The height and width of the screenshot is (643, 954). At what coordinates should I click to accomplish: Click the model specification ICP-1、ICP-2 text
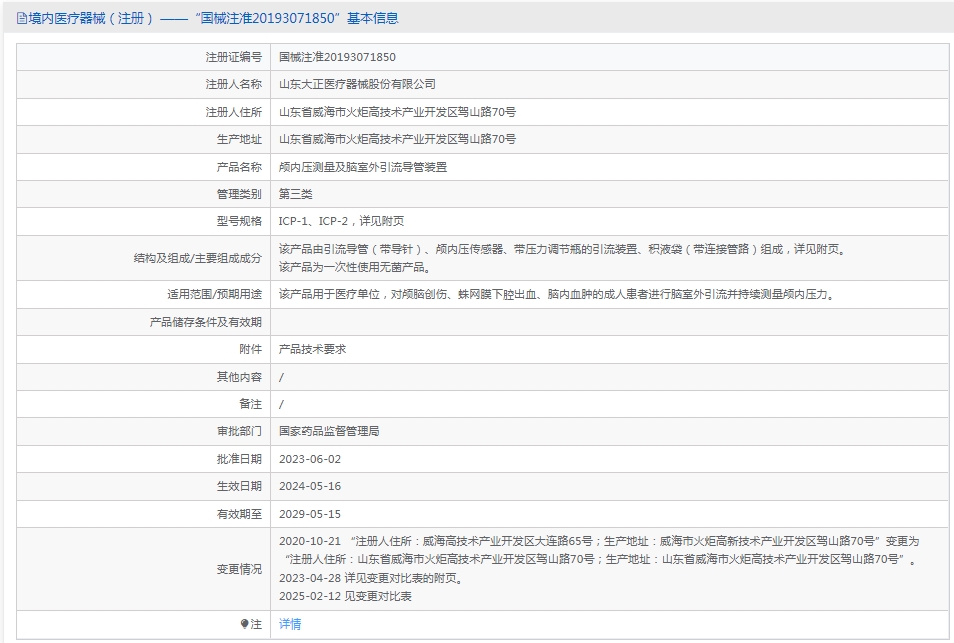[x=341, y=221]
